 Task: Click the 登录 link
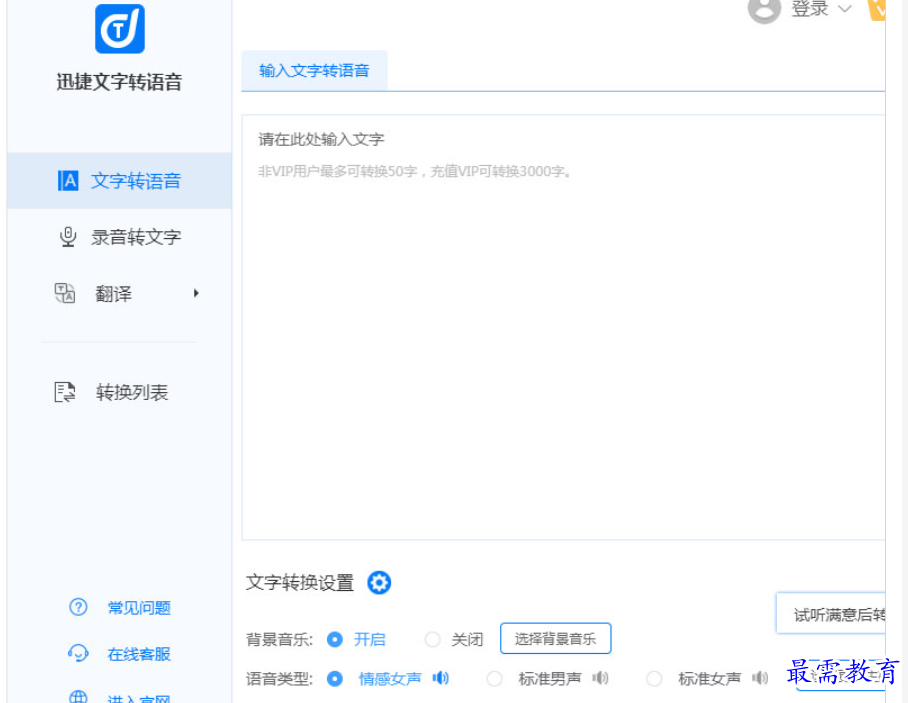click(x=809, y=8)
